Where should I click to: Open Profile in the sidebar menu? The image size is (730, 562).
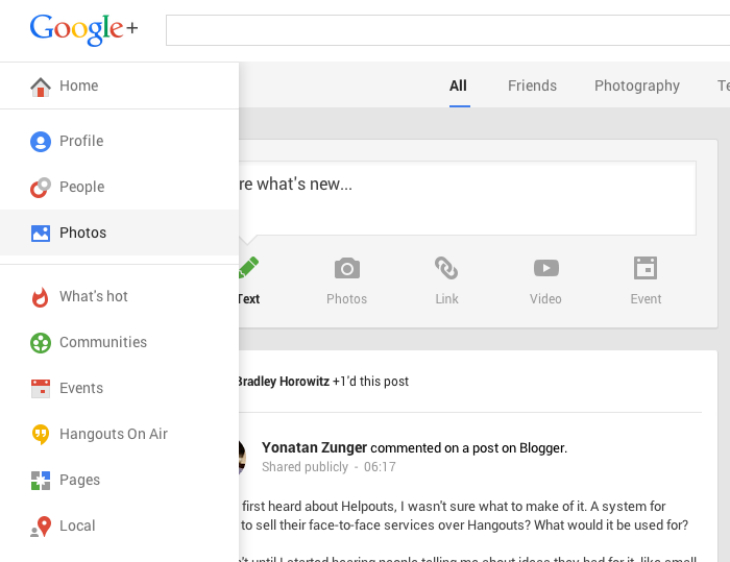(119, 141)
